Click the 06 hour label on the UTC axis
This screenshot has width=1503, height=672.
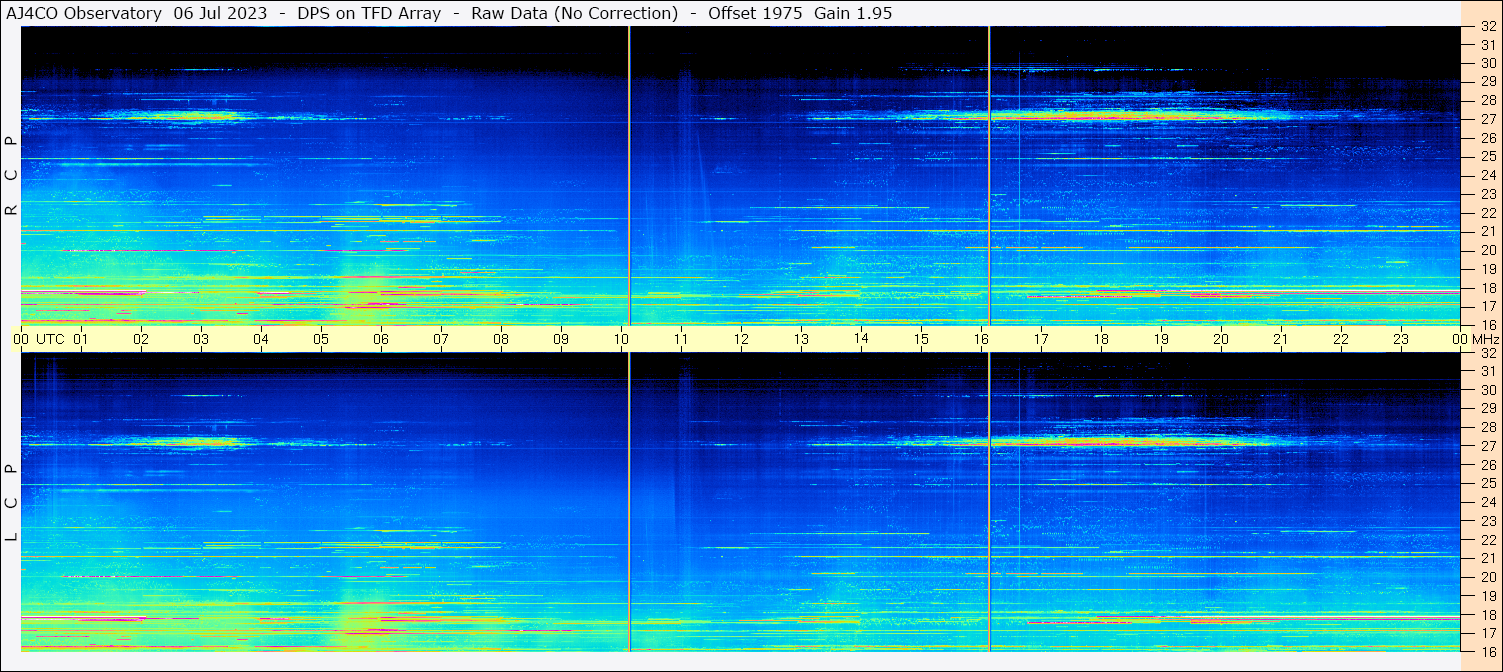(x=381, y=339)
